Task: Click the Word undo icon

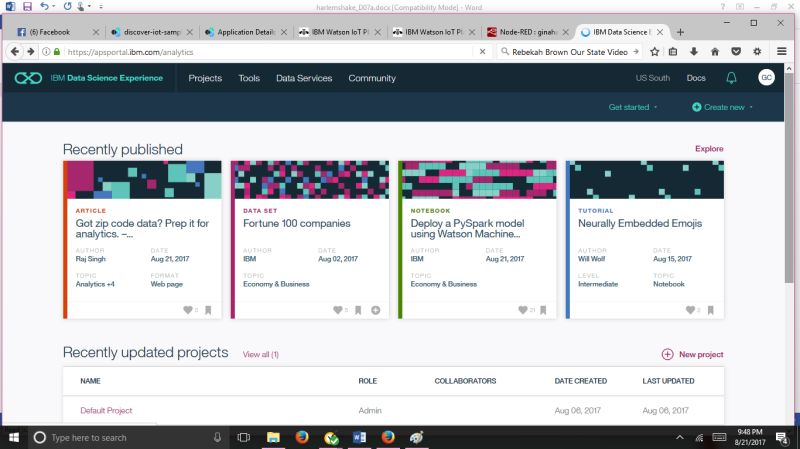Action: 44,7
